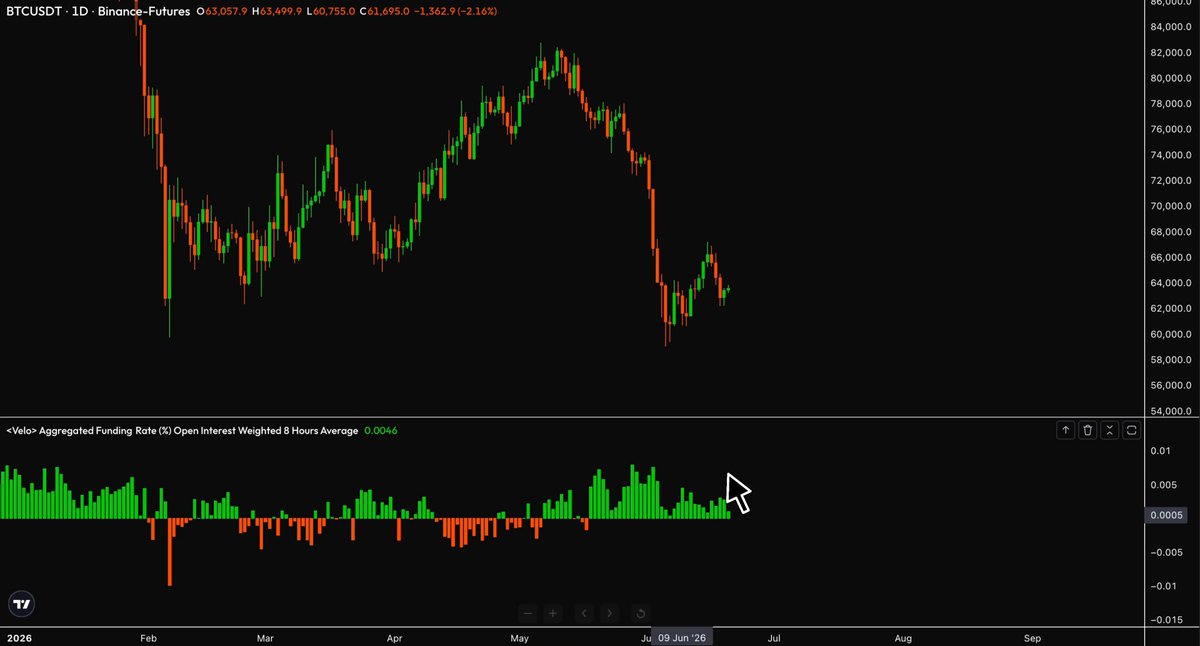Viewport: 1200px width, 646px height.
Task: Click the 60,000.0 price axis label
Action: (x=1171, y=334)
